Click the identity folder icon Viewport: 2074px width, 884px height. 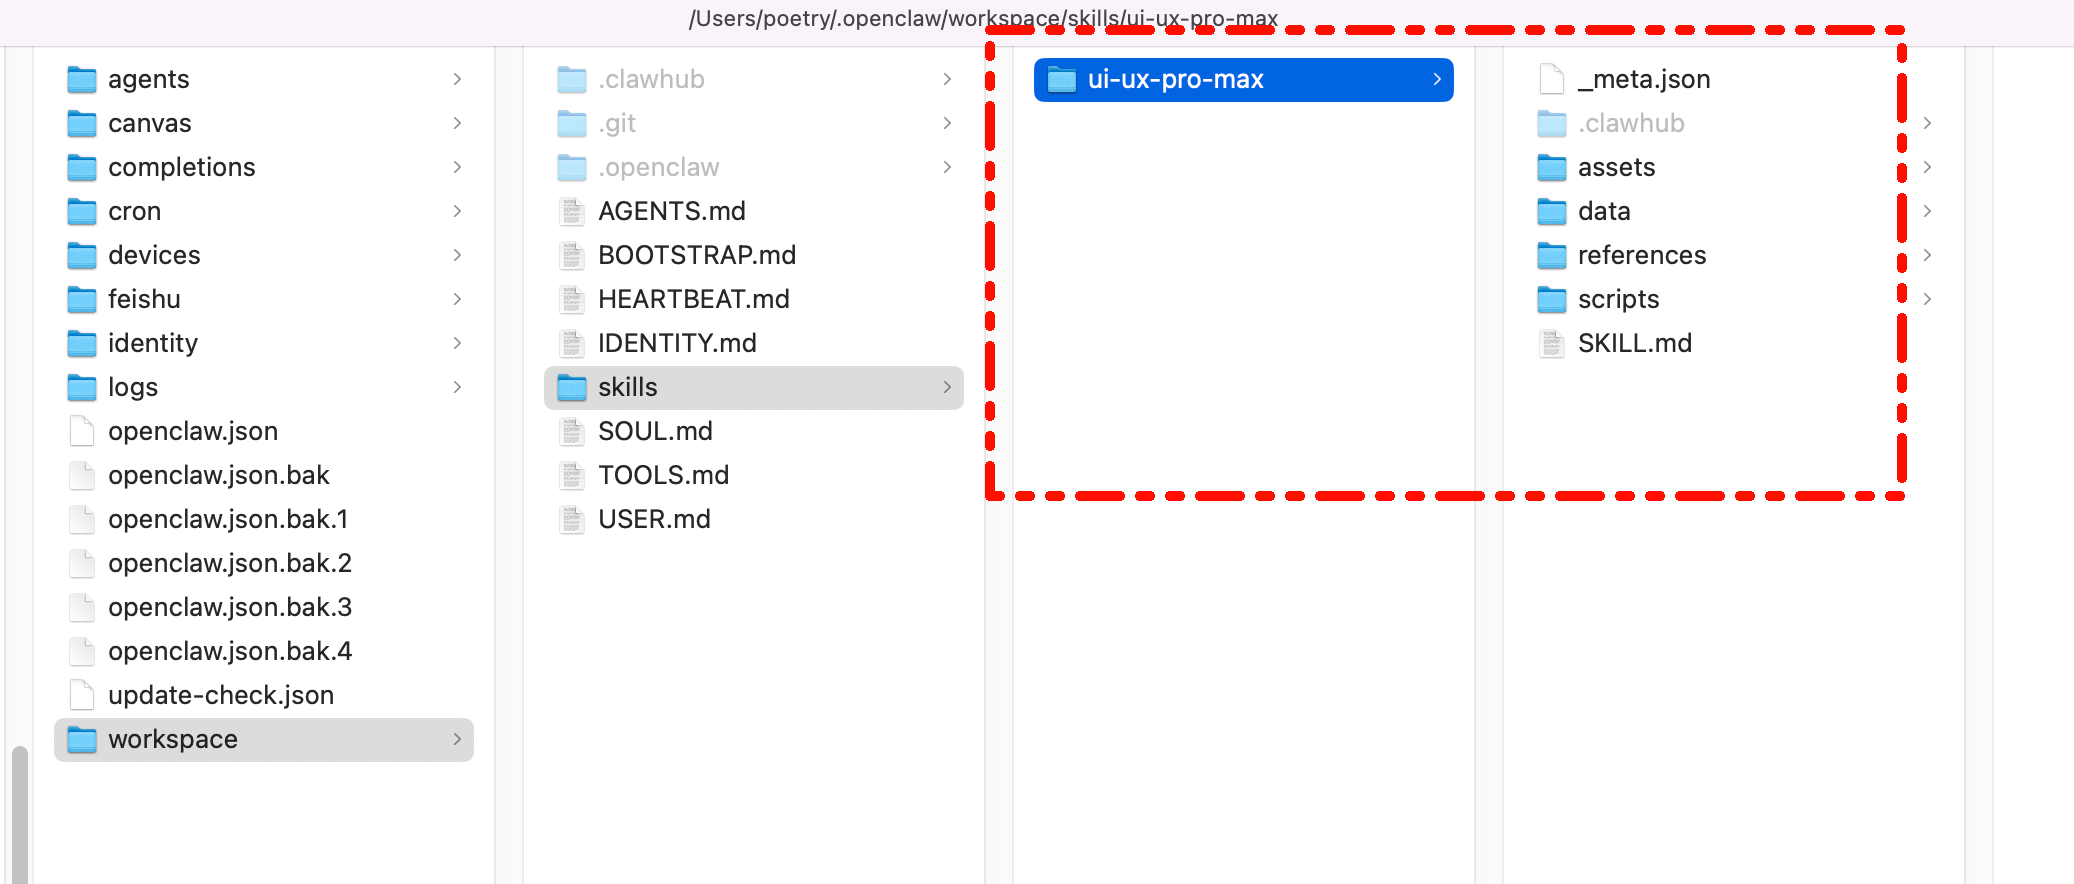pyautogui.click(x=82, y=343)
